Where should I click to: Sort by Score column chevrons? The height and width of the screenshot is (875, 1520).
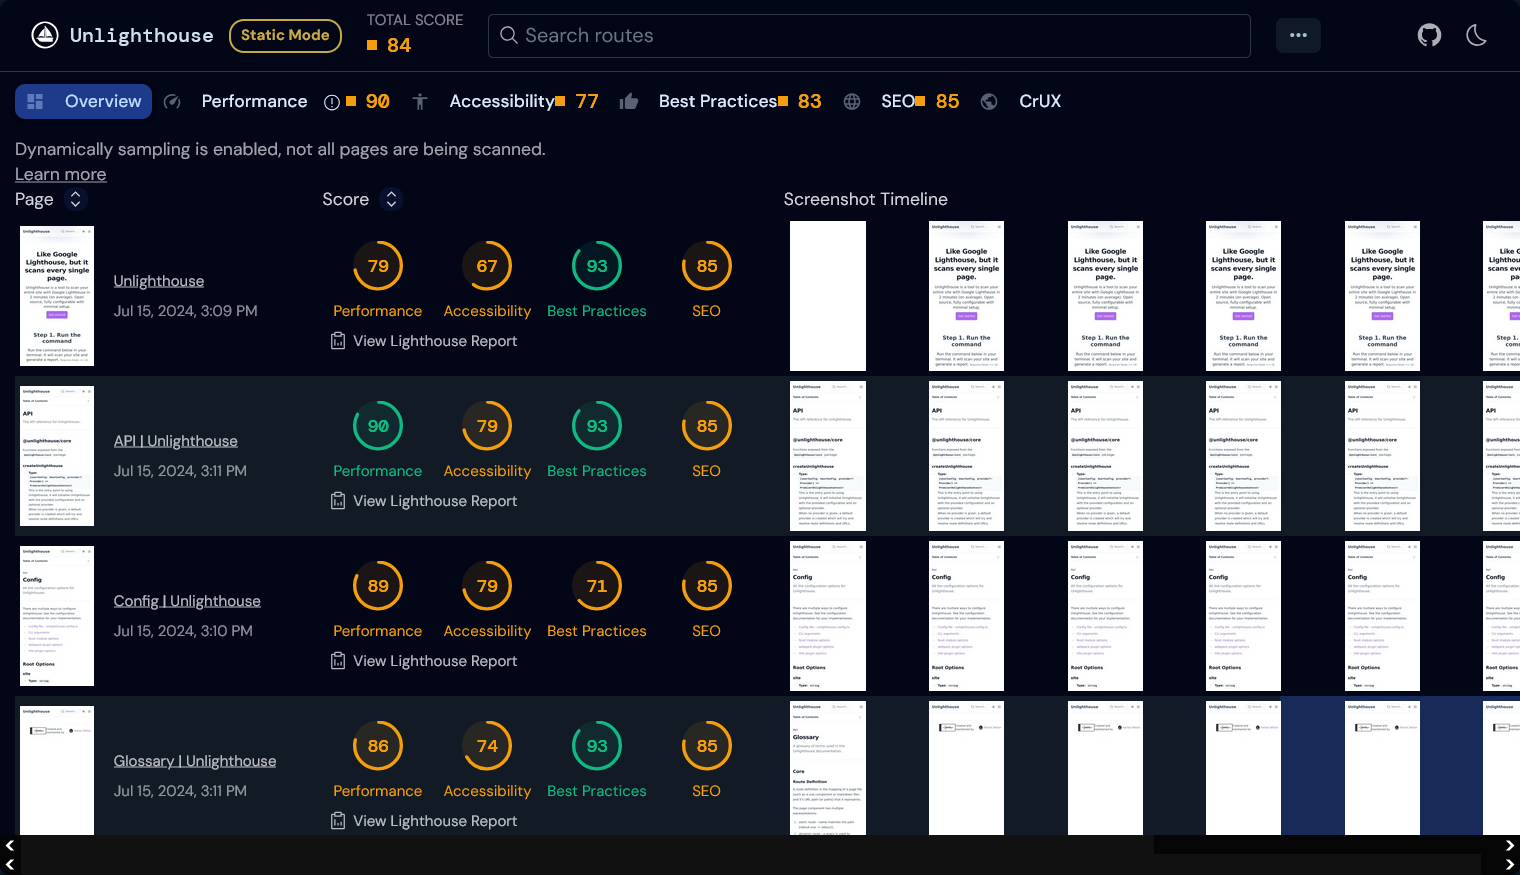391,200
